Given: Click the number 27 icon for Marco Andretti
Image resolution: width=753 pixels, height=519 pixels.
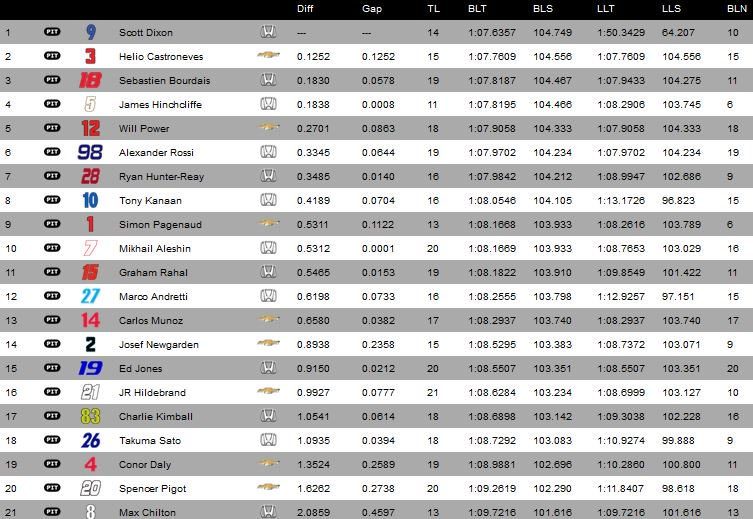Looking at the screenshot, I should tap(90, 296).
